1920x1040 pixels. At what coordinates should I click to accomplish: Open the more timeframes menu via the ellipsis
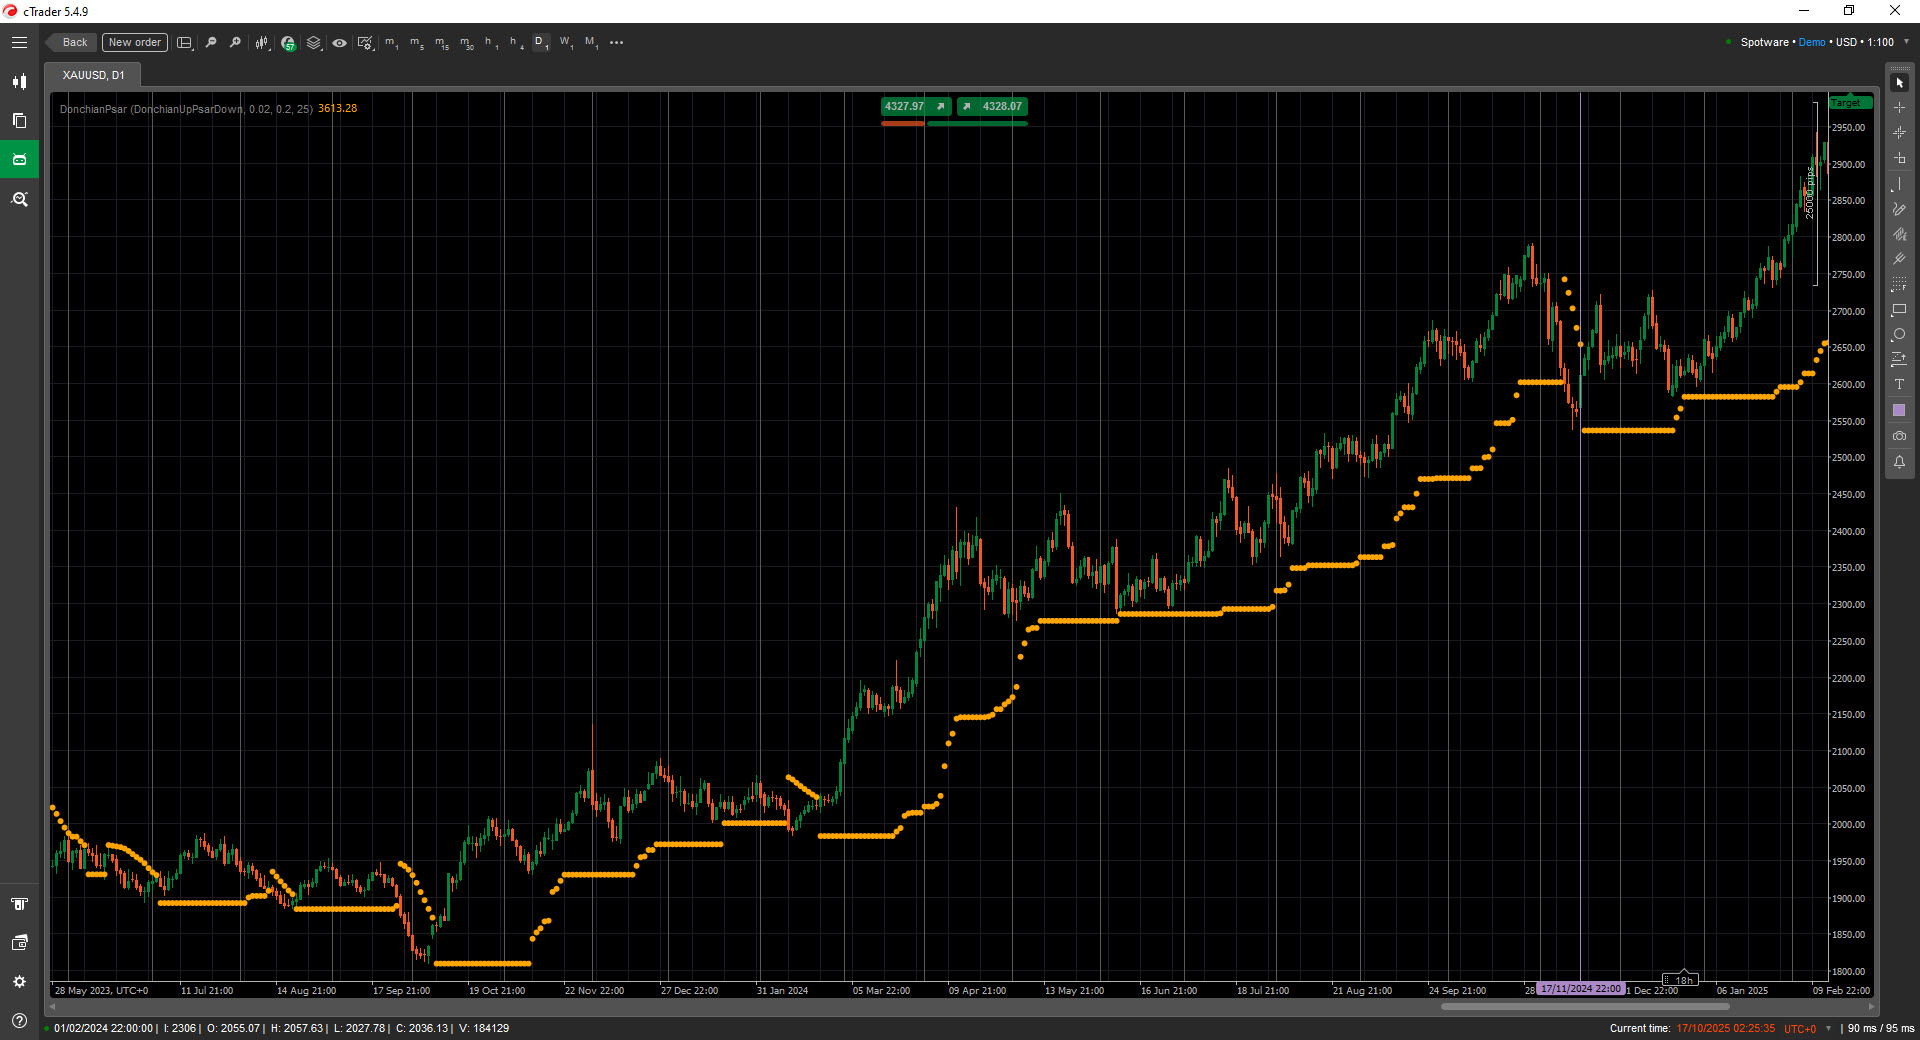tap(616, 42)
